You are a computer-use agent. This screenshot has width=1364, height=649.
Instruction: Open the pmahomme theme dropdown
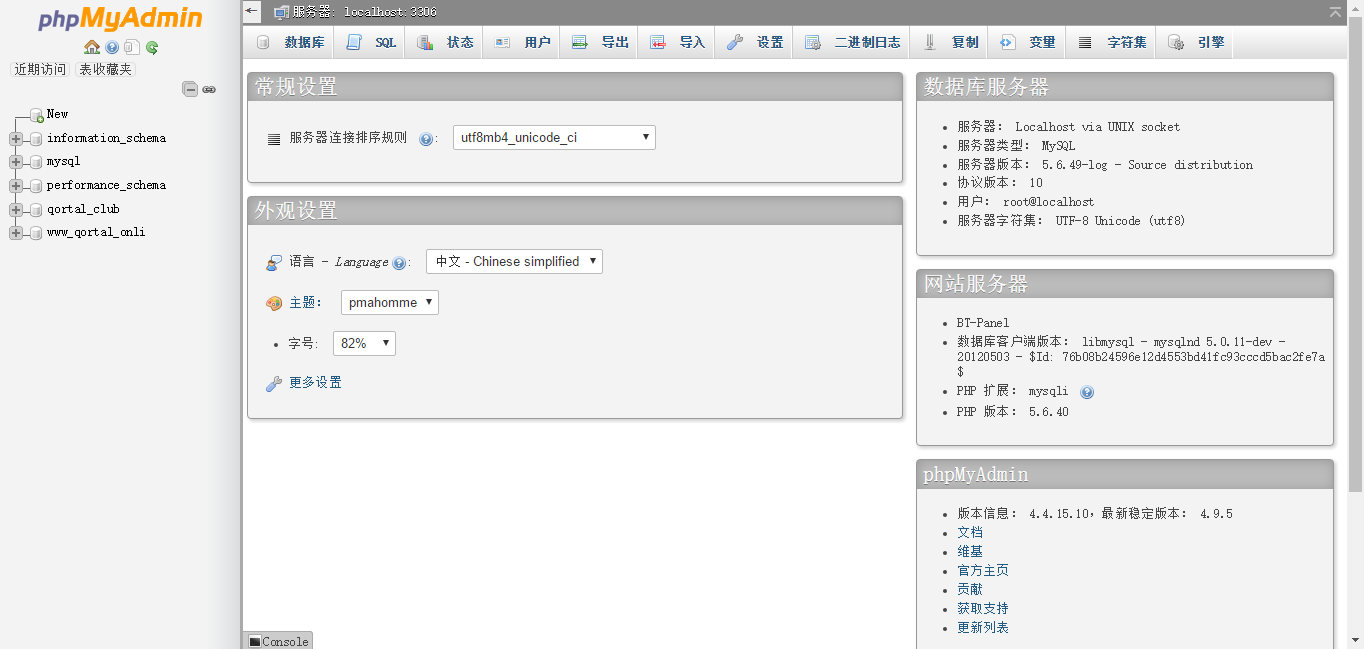click(390, 302)
